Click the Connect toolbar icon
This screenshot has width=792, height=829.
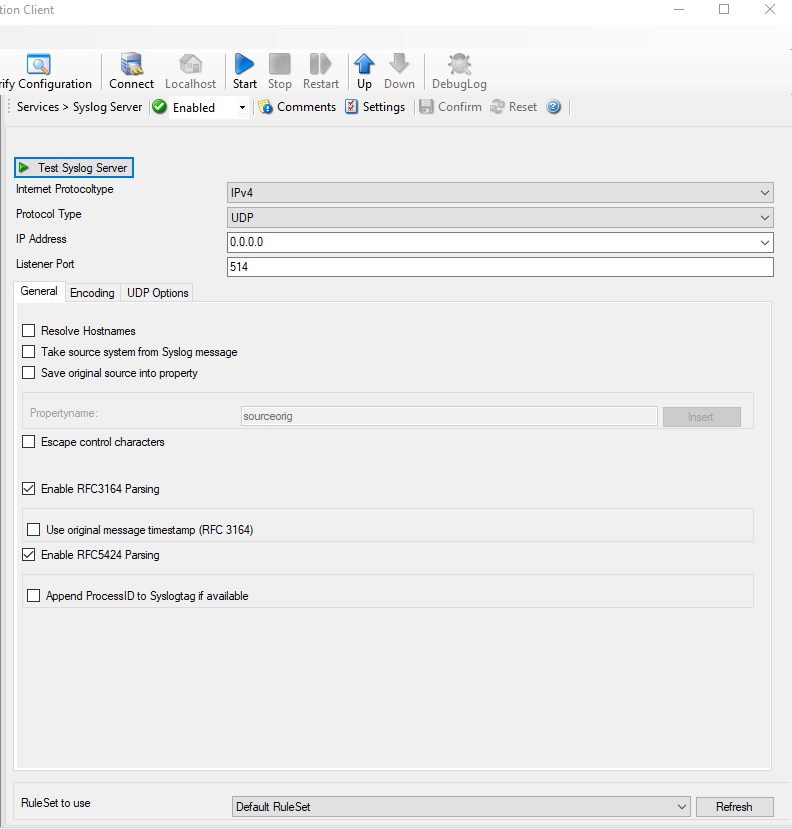[x=131, y=66]
